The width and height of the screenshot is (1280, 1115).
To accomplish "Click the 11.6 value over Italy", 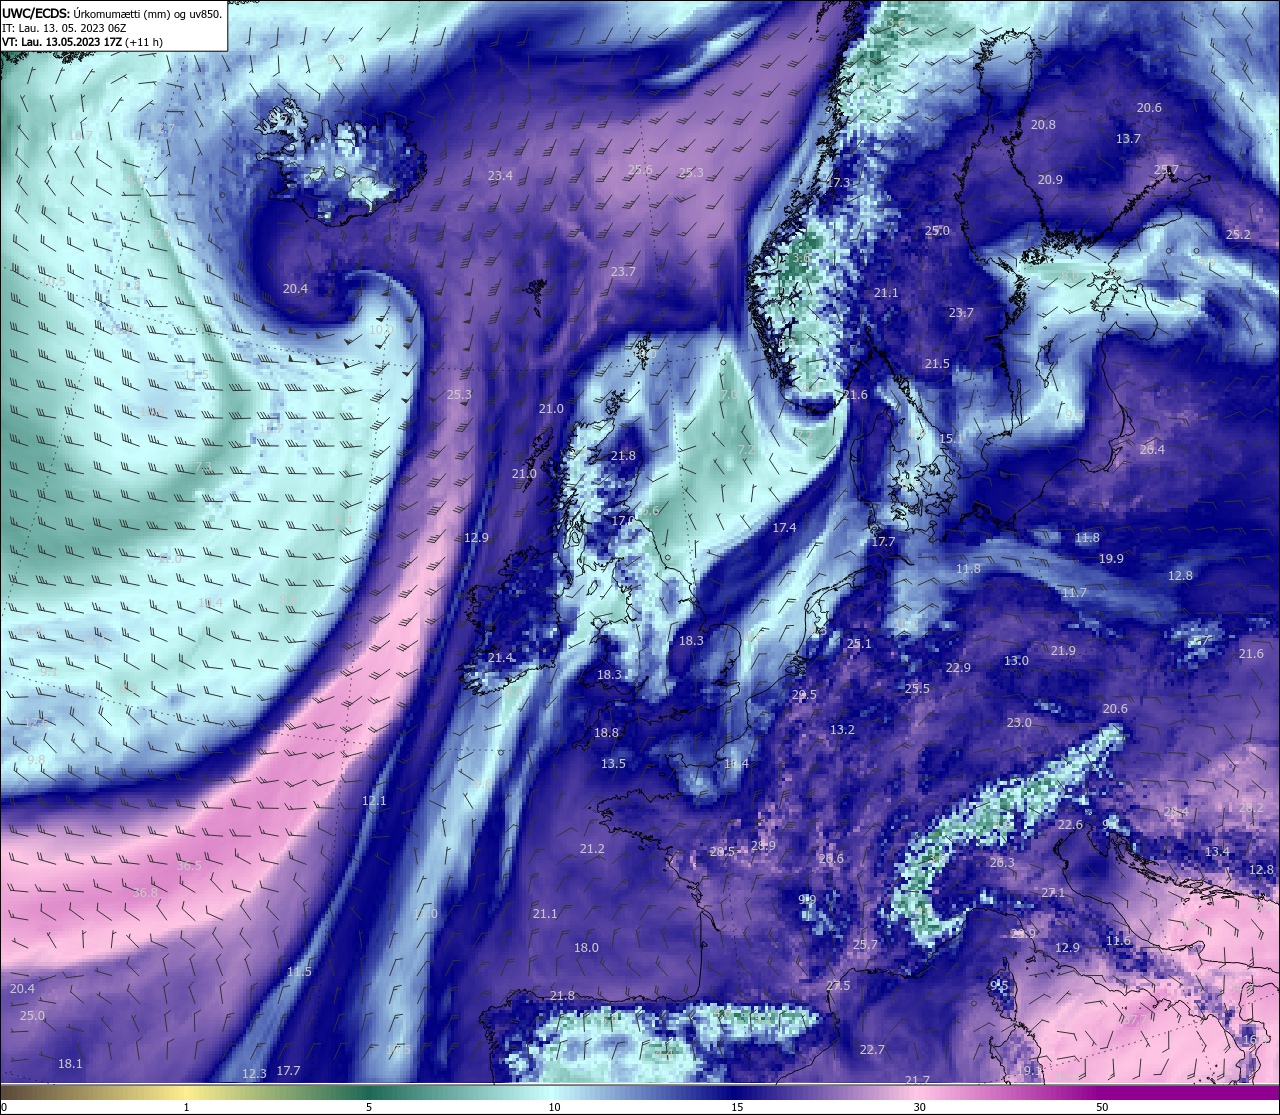I will pyautogui.click(x=1118, y=941).
